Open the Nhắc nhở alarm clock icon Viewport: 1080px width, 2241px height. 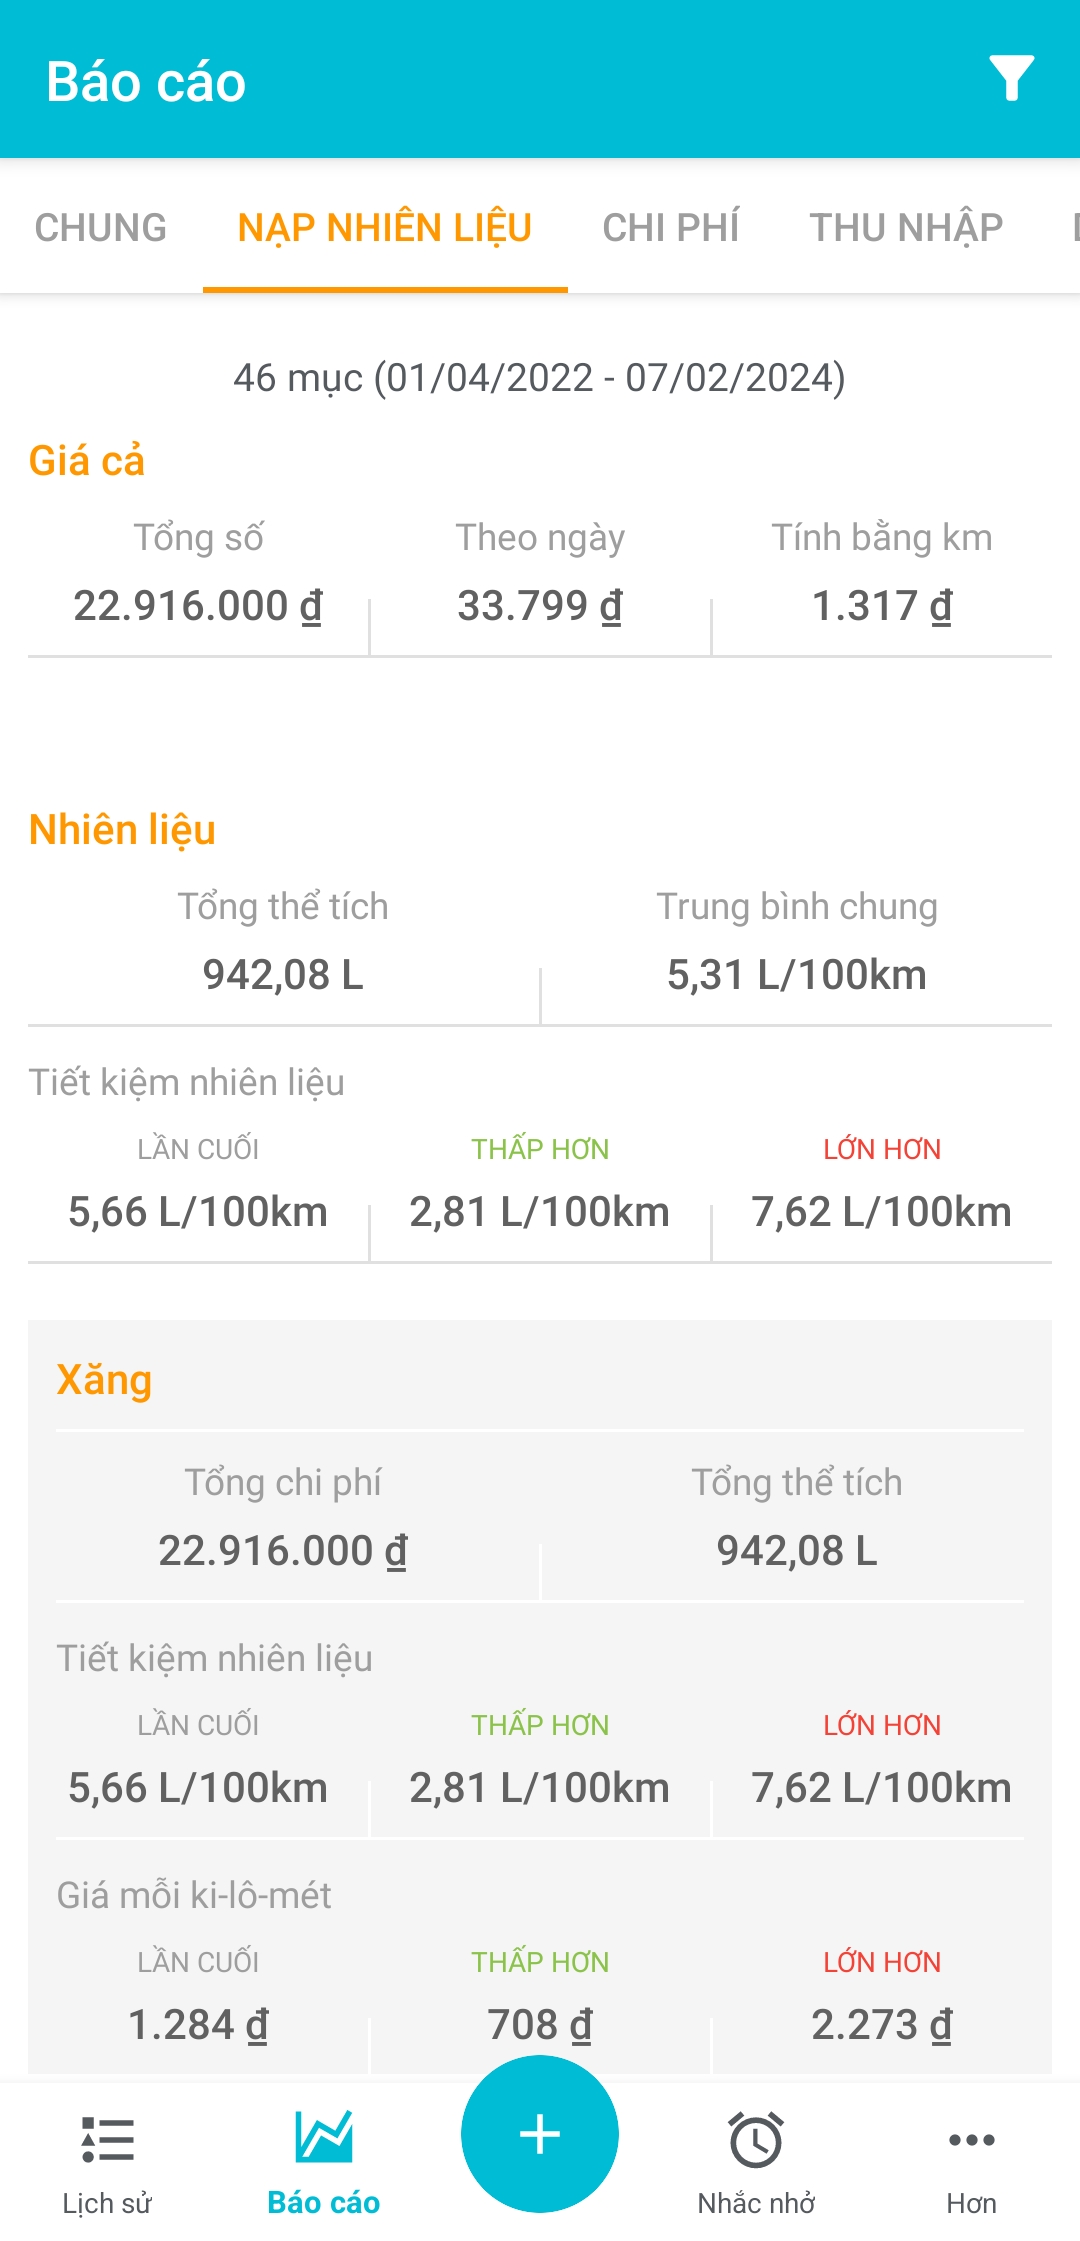coord(756,2139)
